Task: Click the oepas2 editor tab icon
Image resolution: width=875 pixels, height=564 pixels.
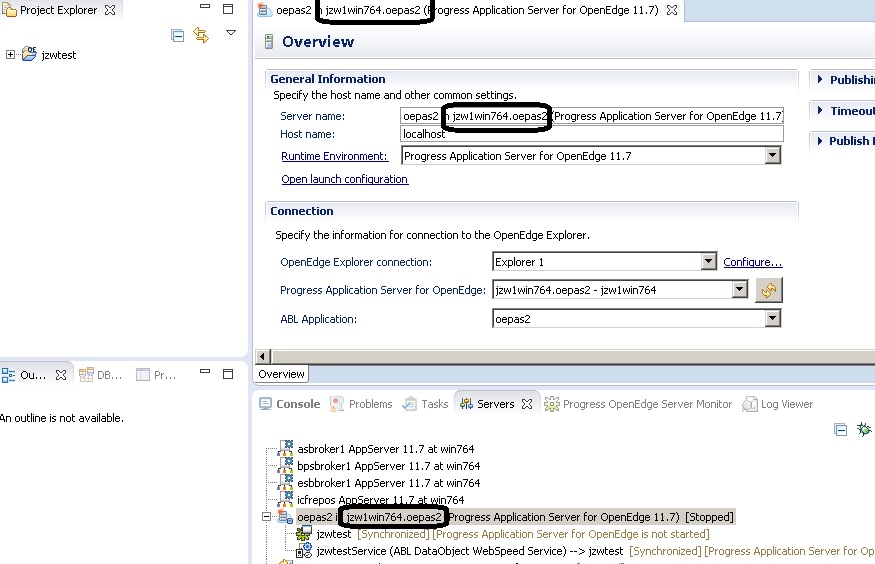Action: coord(265,10)
